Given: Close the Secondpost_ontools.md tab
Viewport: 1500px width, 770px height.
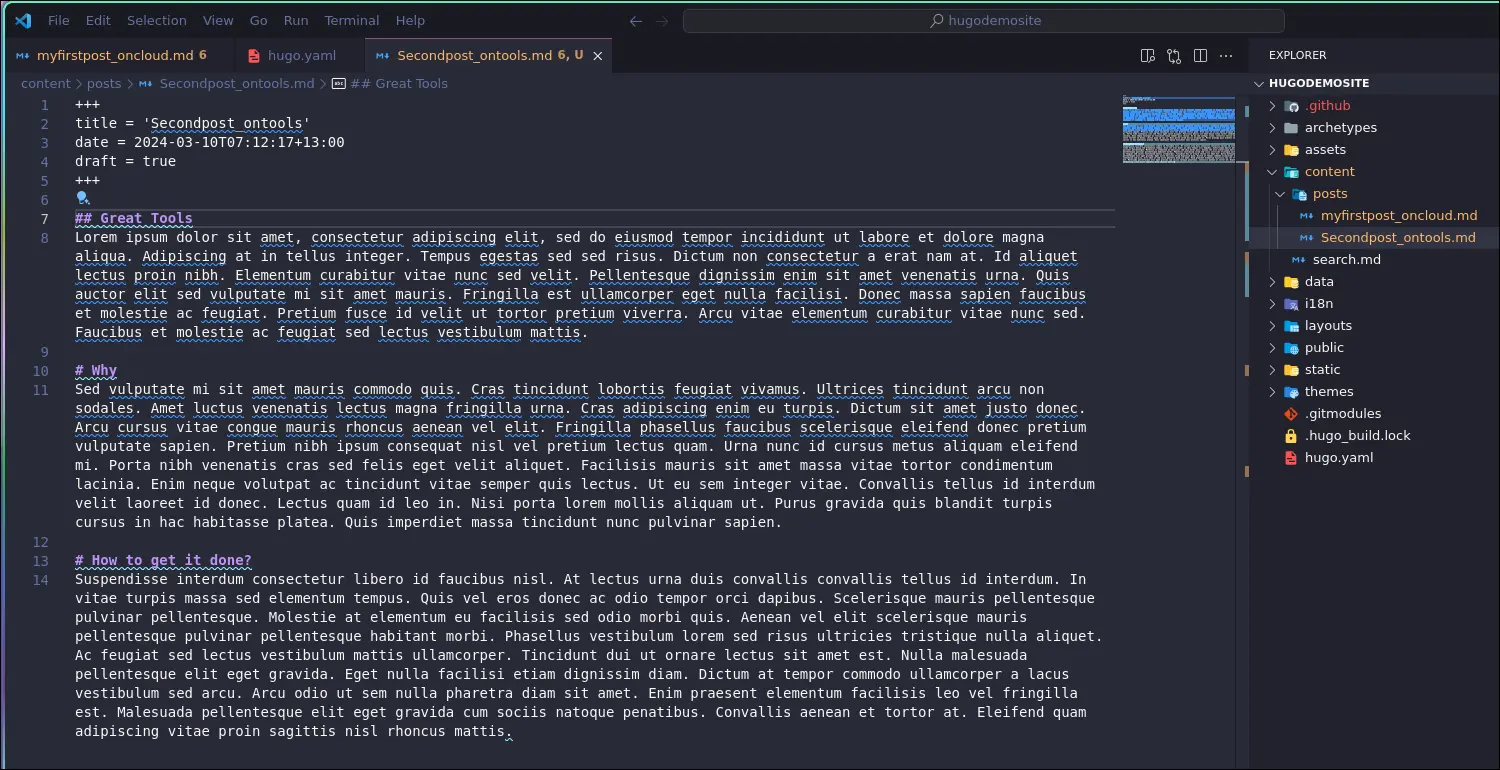Looking at the screenshot, I should coord(598,56).
